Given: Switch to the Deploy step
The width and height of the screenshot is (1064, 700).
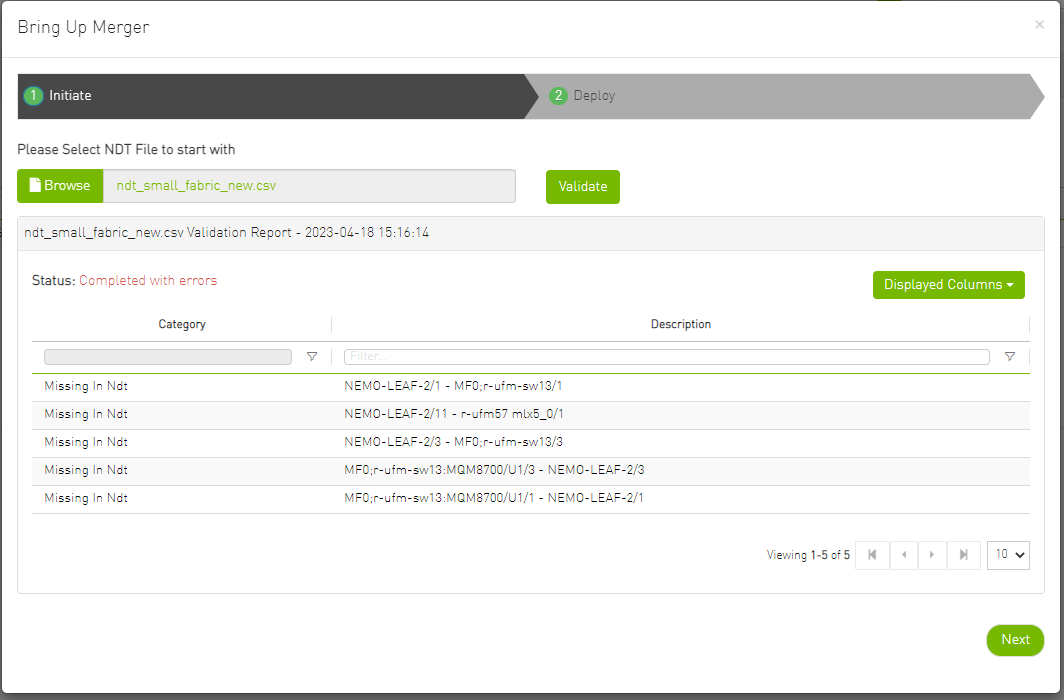Looking at the screenshot, I should coord(594,96).
